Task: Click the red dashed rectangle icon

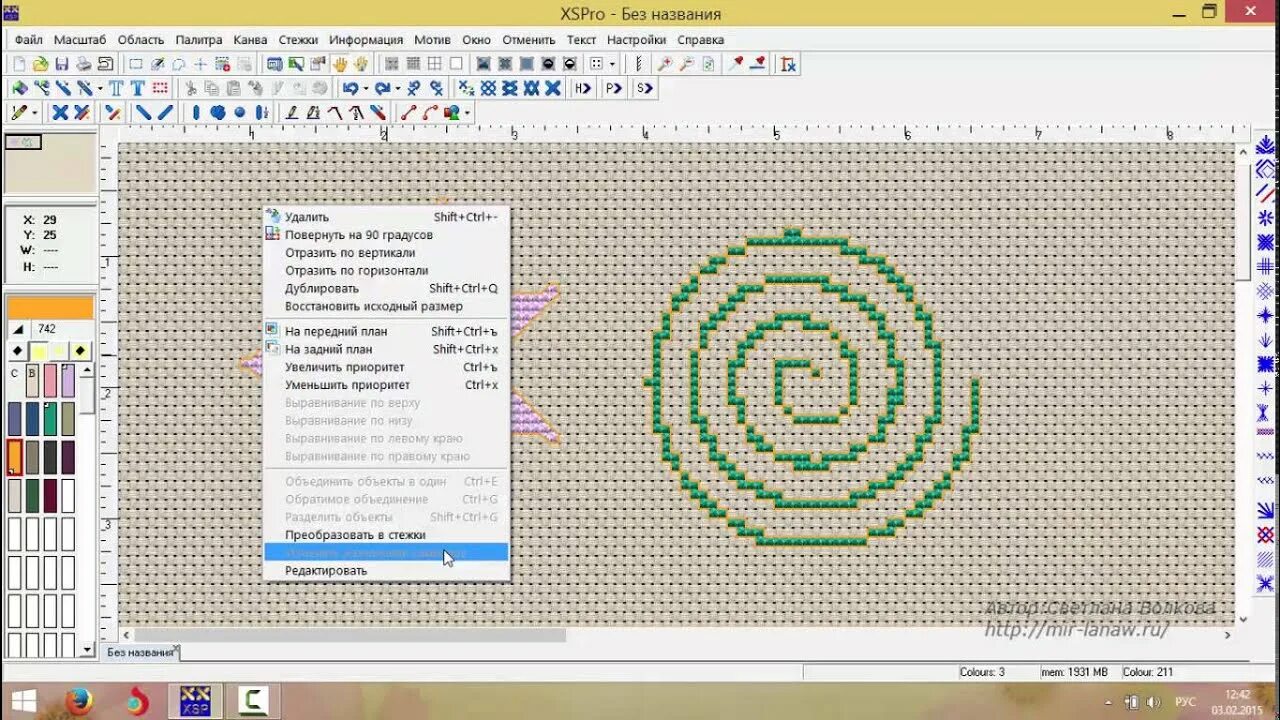Action: tap(160, 88)
